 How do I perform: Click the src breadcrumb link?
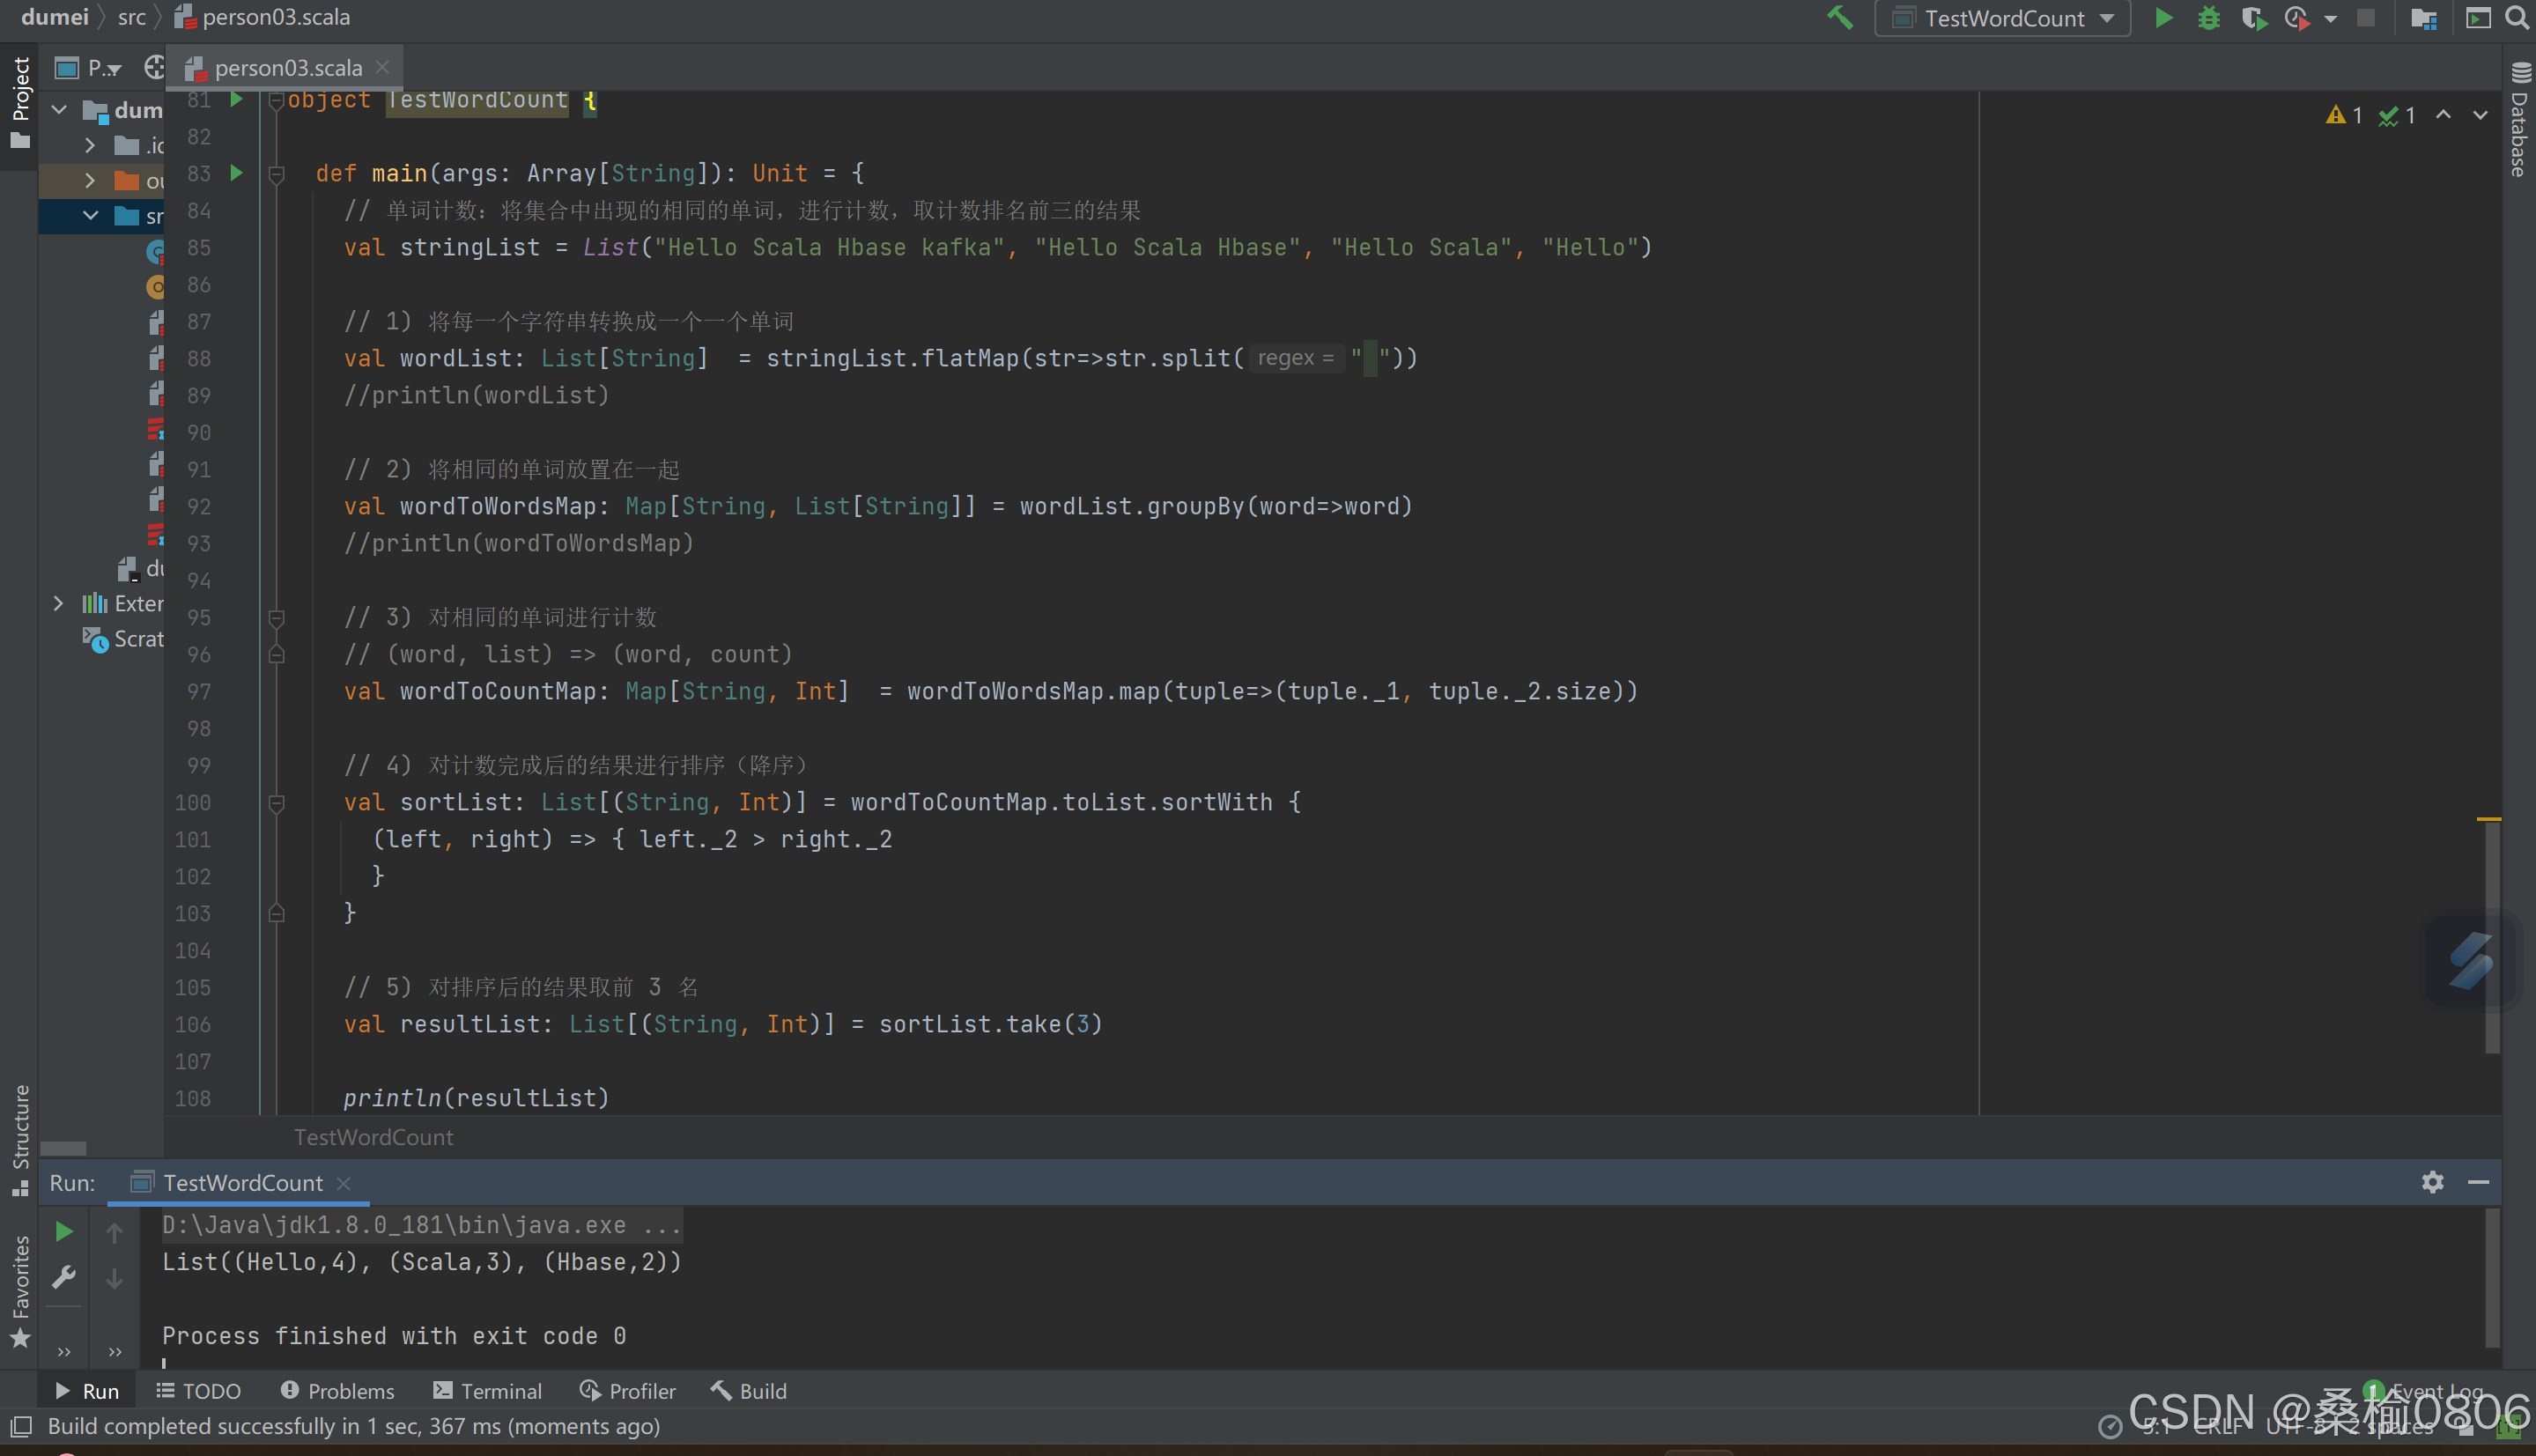tap(131, 17)
